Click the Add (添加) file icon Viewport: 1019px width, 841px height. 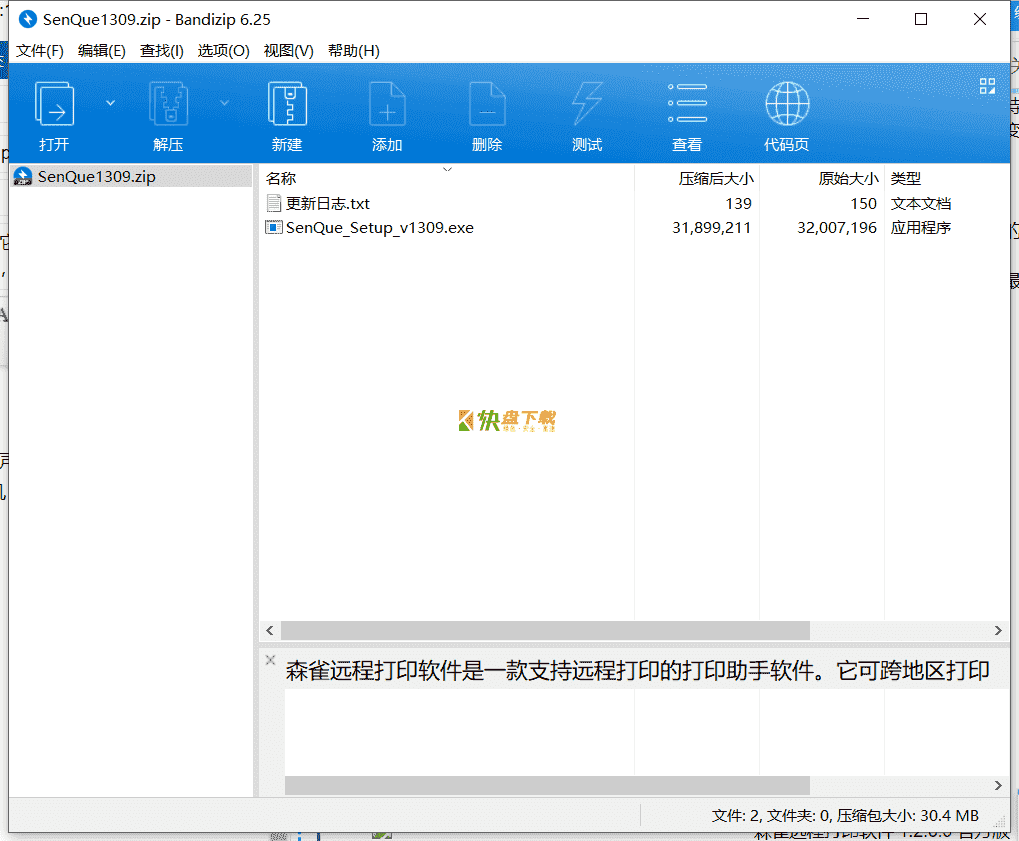pos(387,104)
